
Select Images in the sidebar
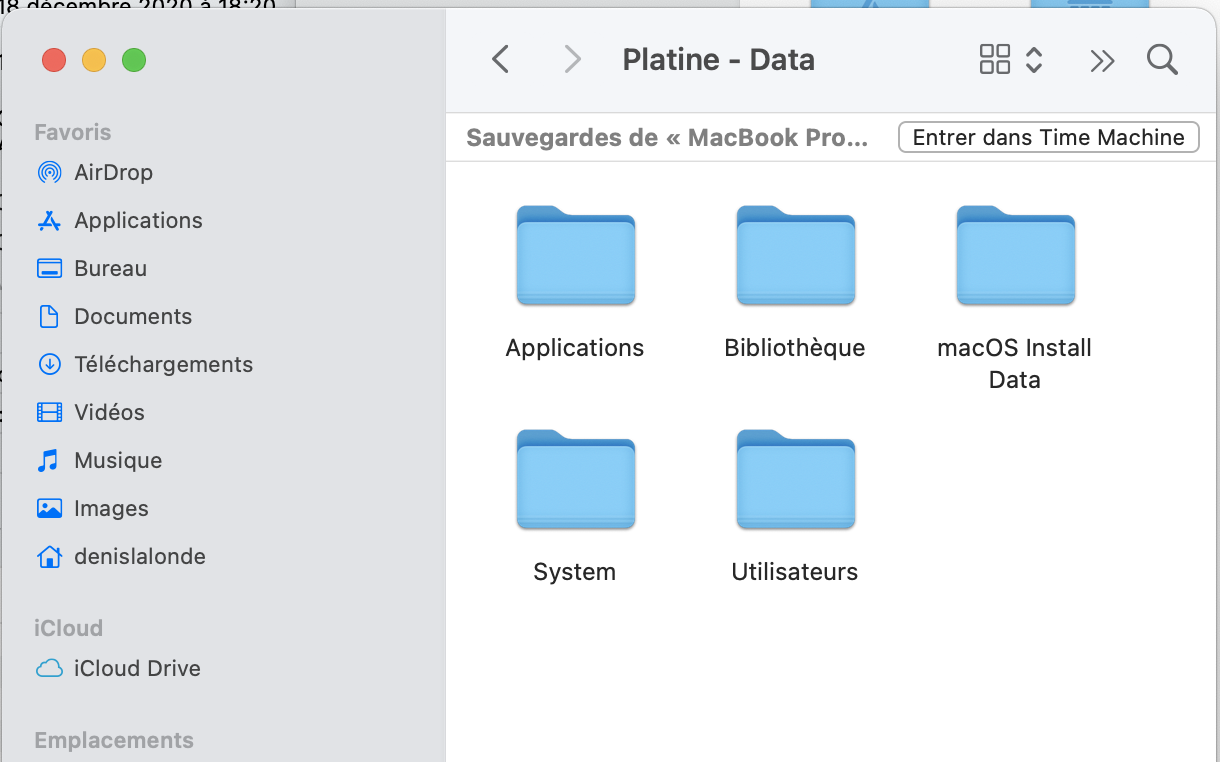111,508
